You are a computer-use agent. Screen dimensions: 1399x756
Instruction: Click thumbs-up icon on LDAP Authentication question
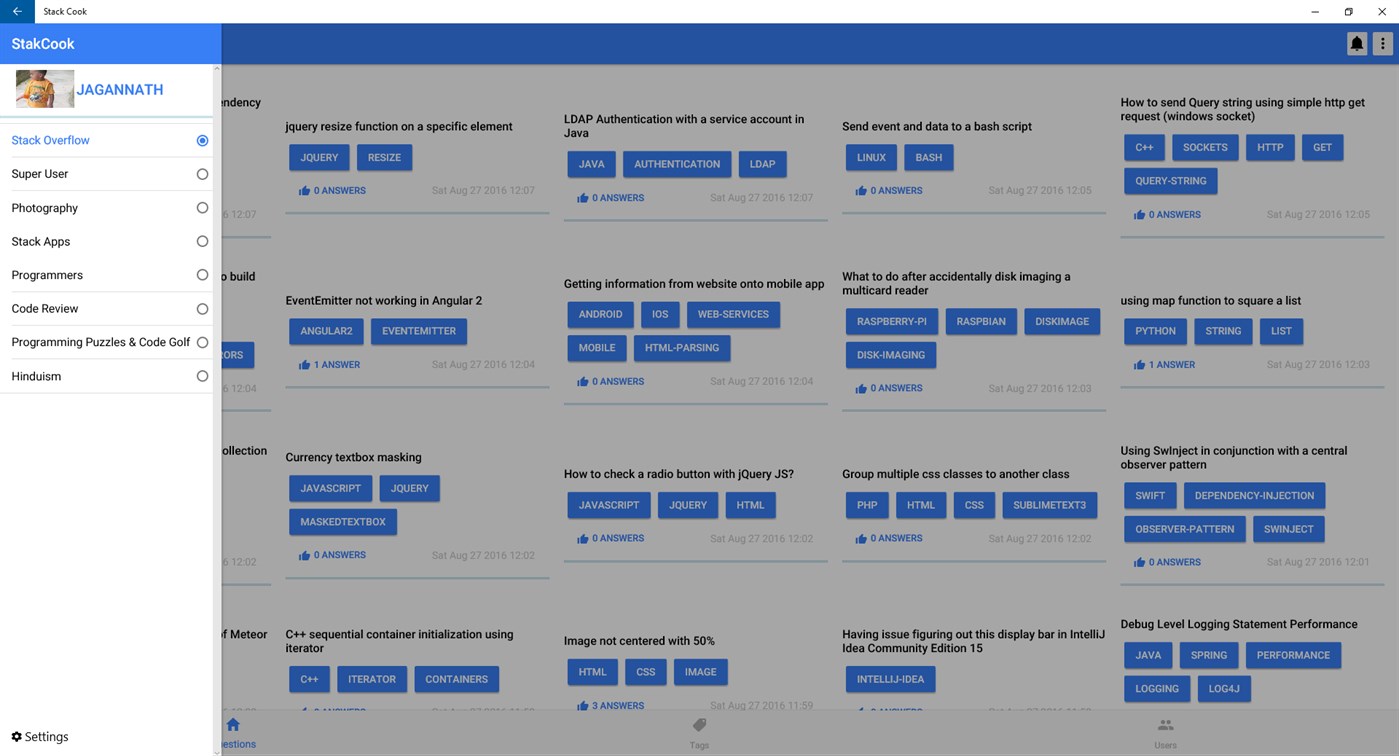582,198
